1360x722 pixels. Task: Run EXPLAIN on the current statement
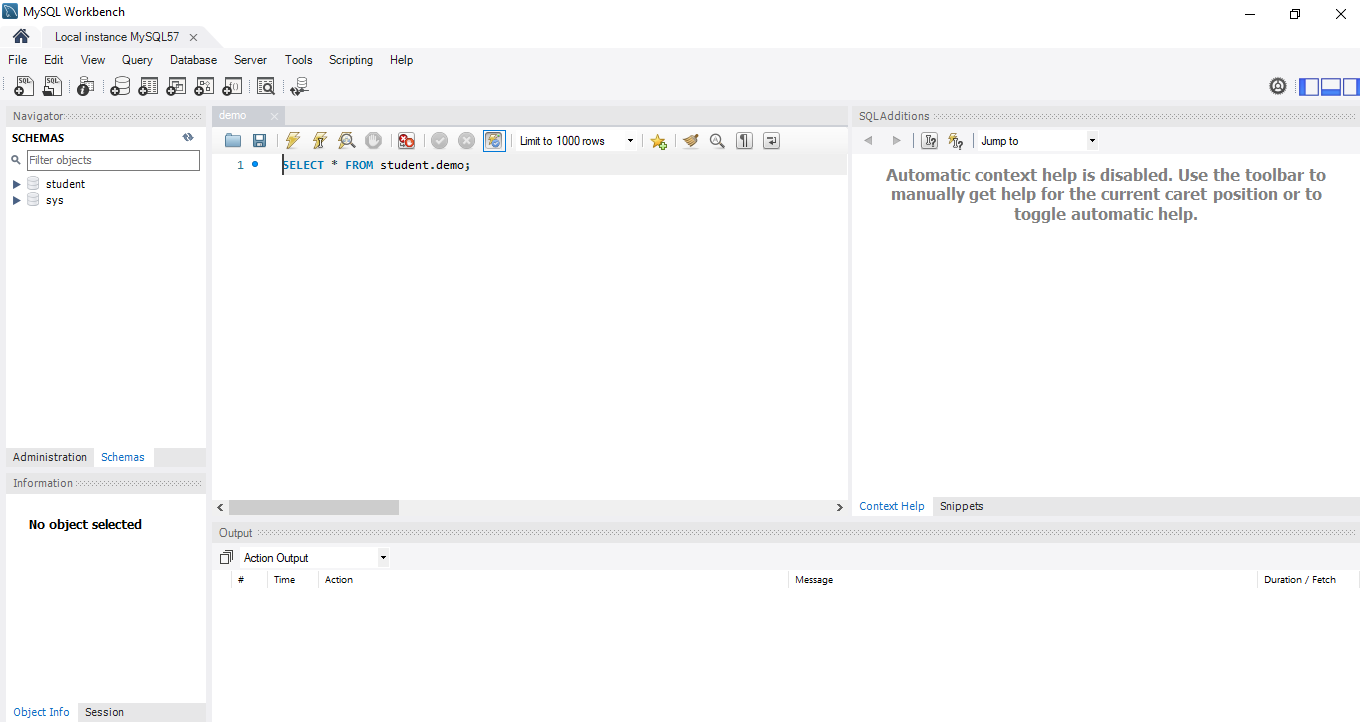346,141
